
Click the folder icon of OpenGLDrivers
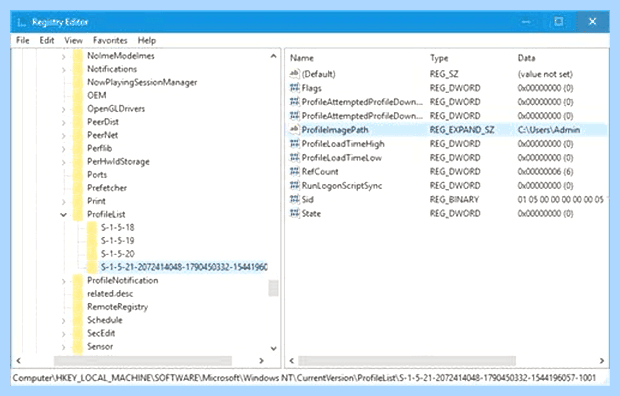(78, 108)
